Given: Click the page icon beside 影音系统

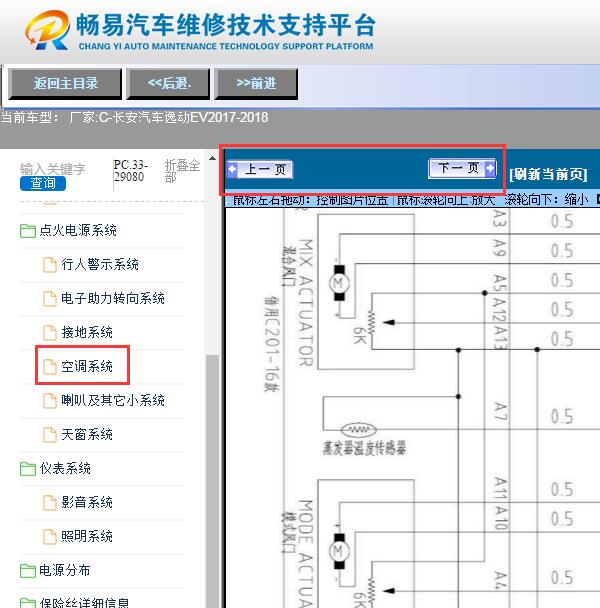Looking at the screenshot, I should click(x=50, y=503).
